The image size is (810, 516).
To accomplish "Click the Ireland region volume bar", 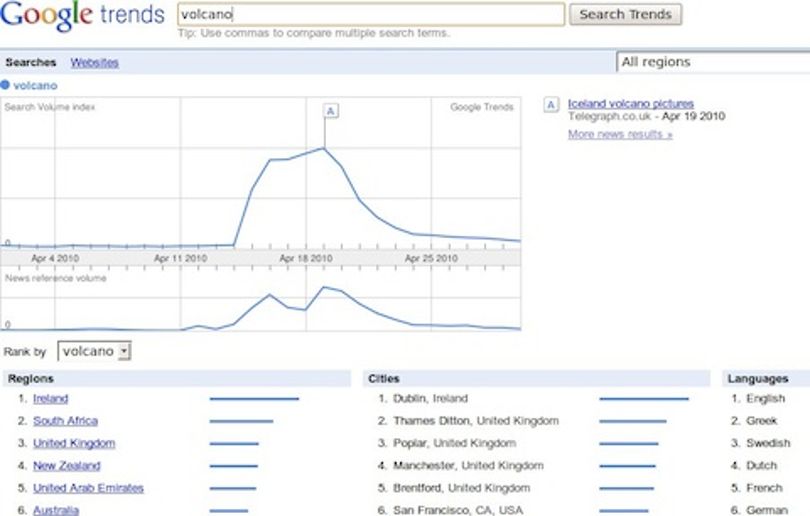I will [254, 399].
